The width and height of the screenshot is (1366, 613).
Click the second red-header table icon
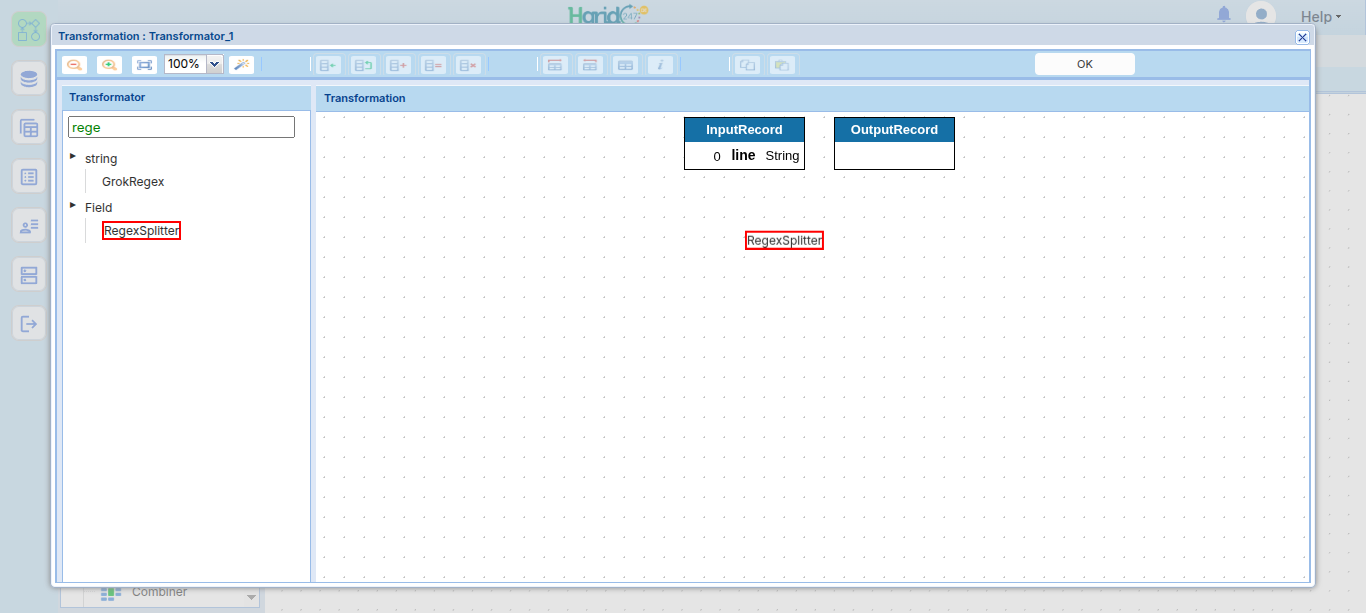[590, 64]
